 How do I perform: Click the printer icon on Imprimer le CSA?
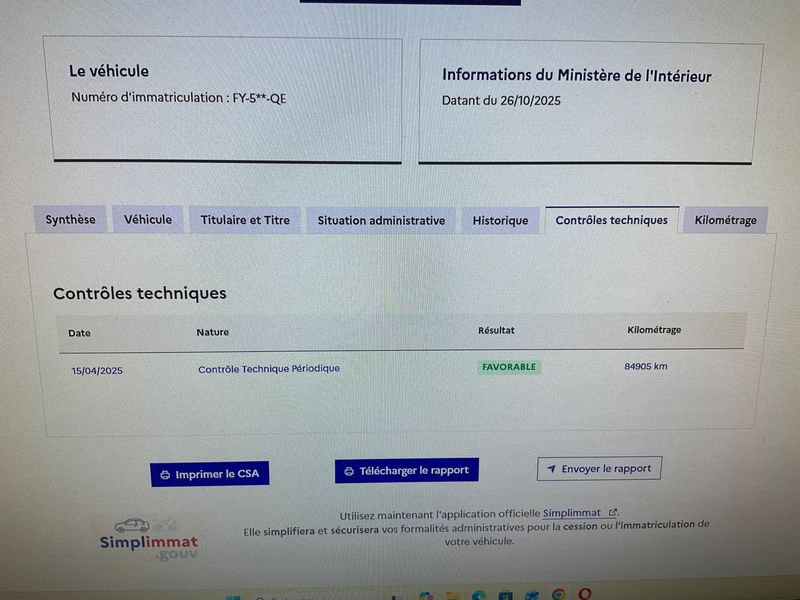[x=165, y=475]
